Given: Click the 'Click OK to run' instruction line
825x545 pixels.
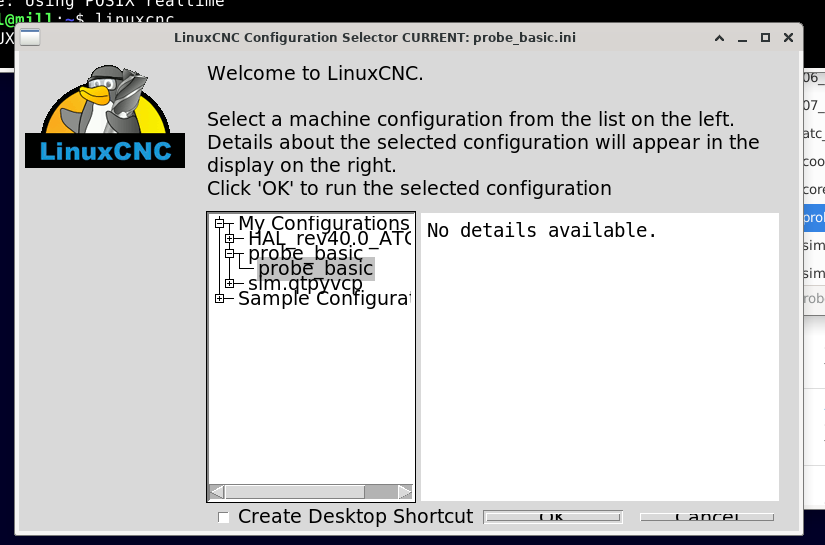Looking at the screenshot, I should (x=409, y=188).
